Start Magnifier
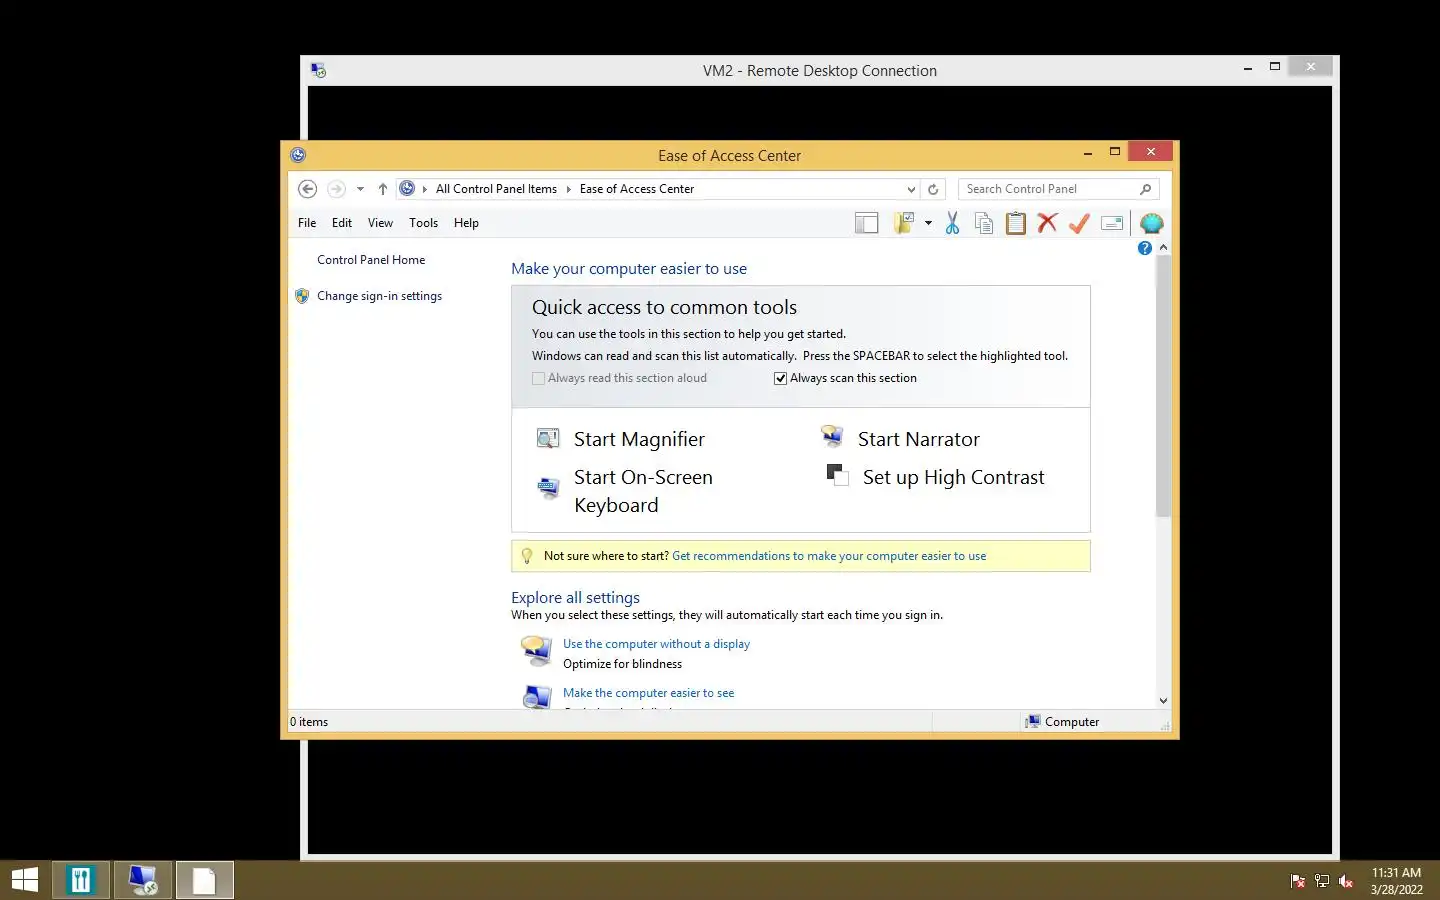 point(639,439)
